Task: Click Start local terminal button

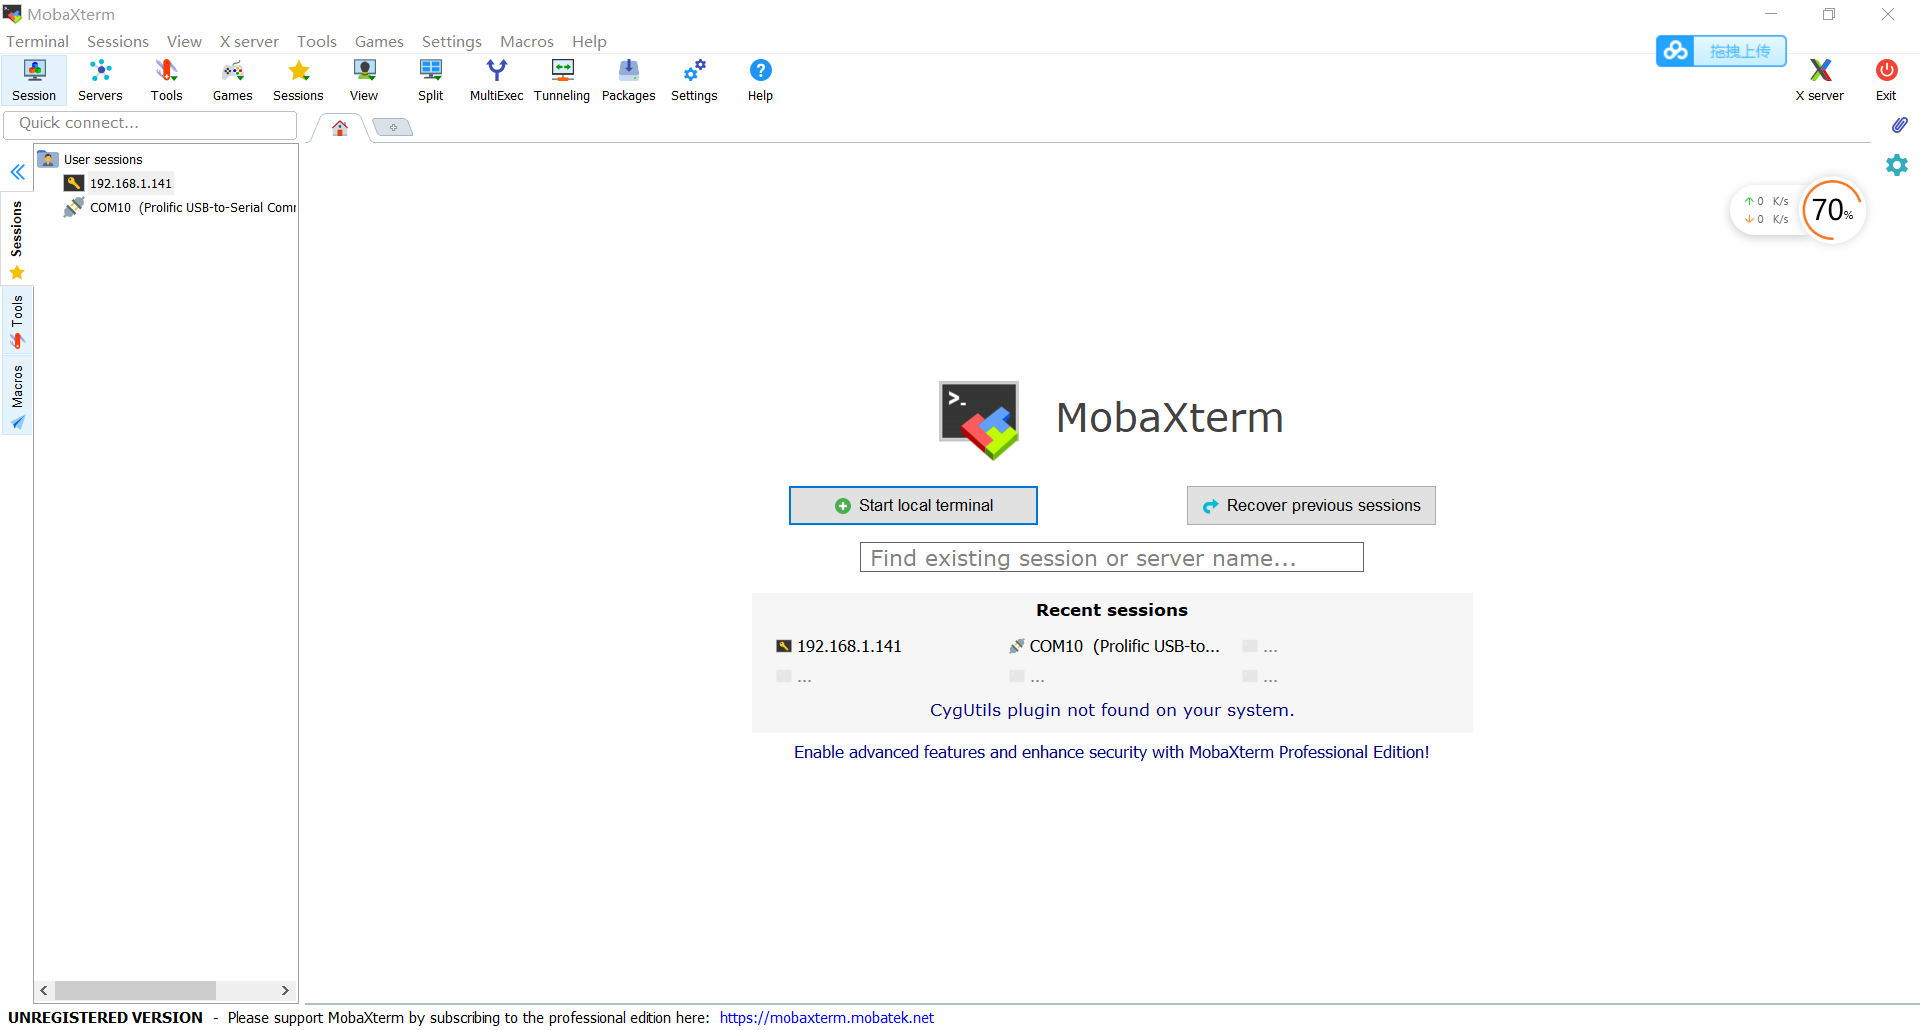Action: (913, 506)
